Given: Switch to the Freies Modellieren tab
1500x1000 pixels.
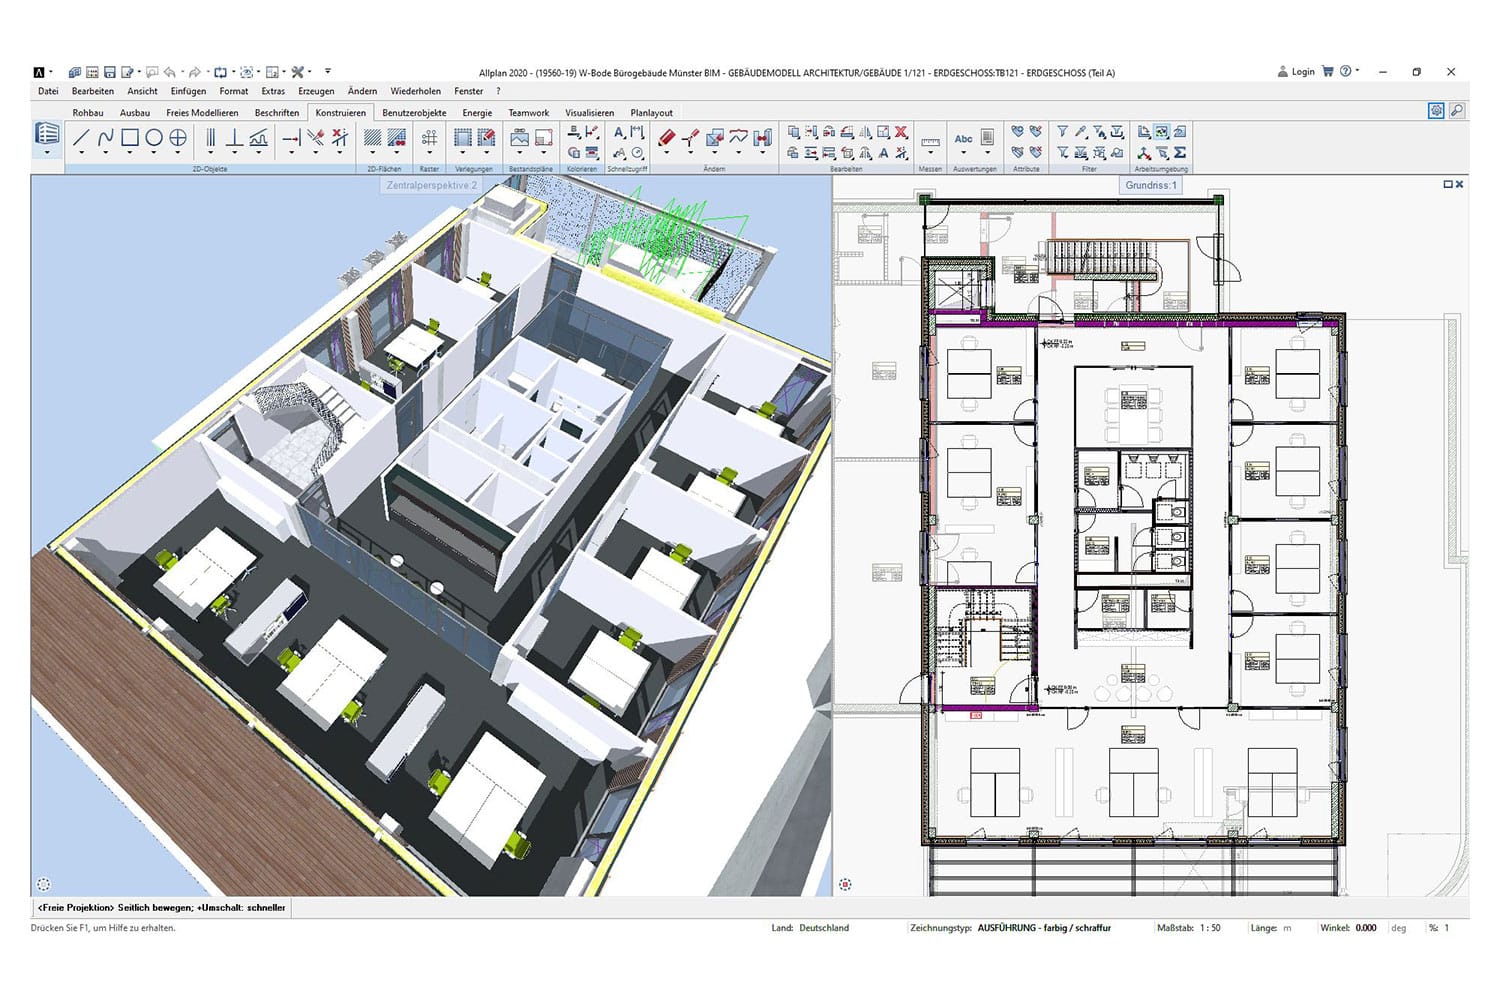Looking at the screenshot, I should (202, 113).
